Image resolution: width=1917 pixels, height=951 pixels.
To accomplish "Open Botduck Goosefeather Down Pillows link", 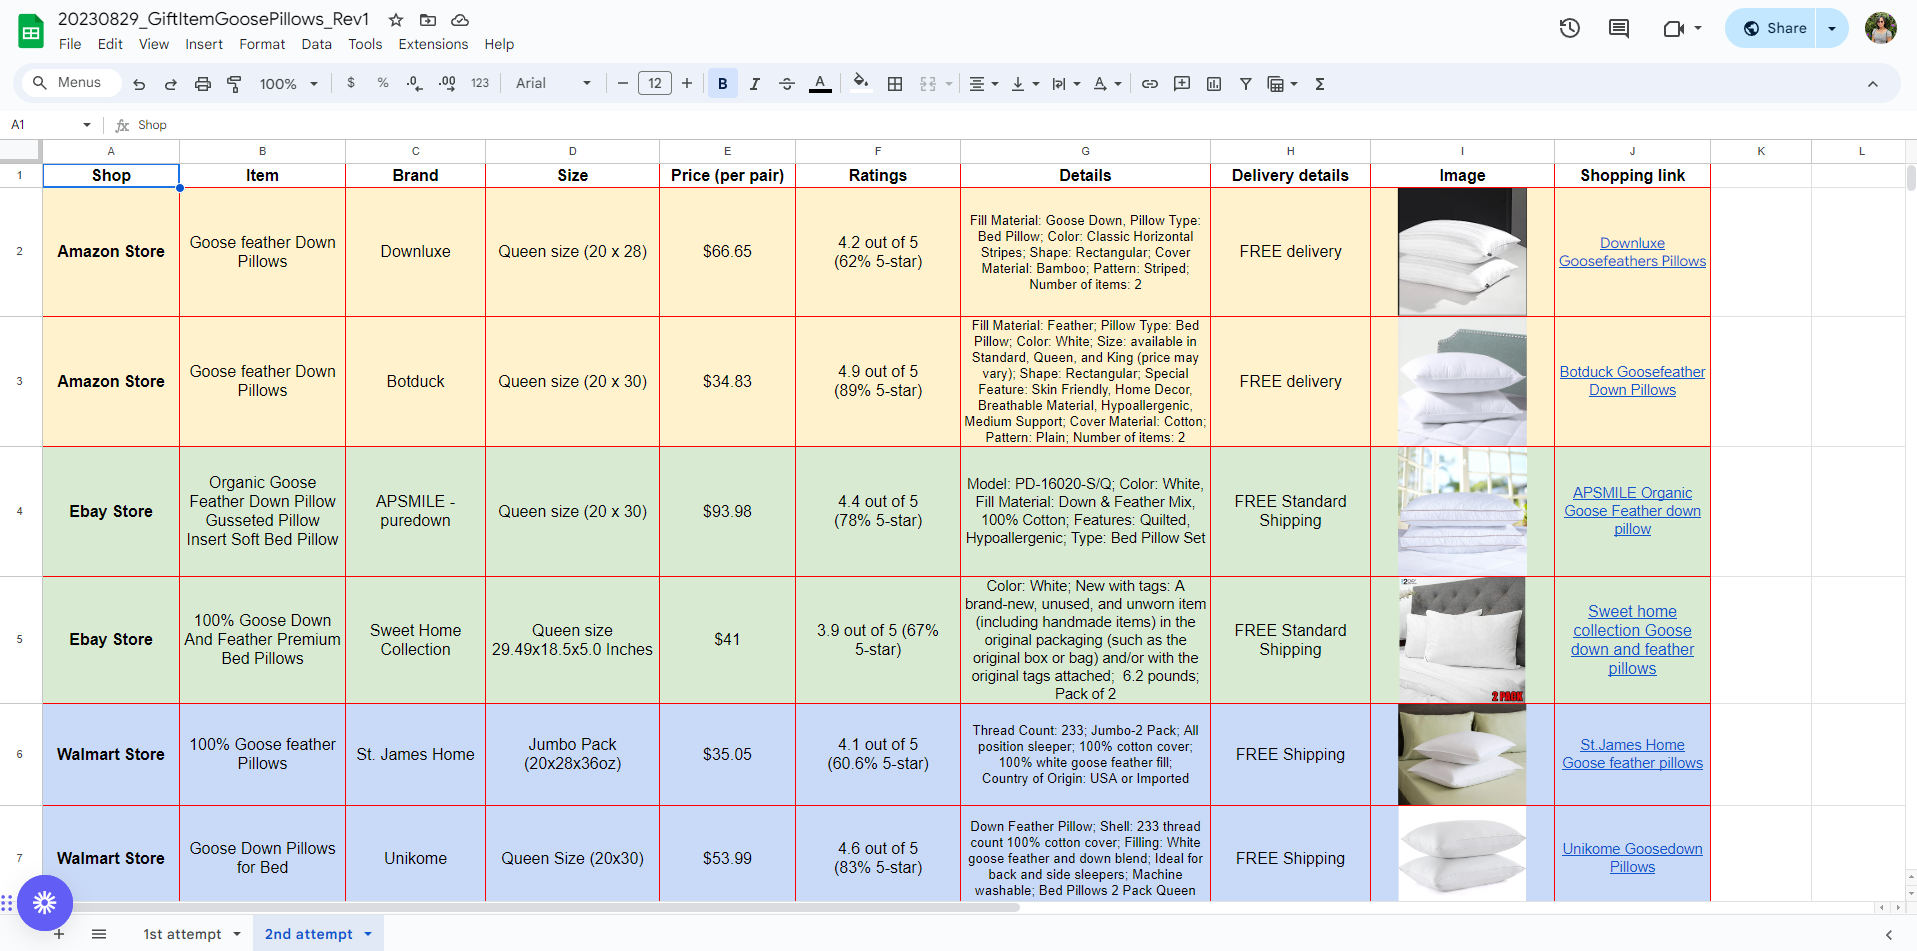I will [x=1632, y=381].
